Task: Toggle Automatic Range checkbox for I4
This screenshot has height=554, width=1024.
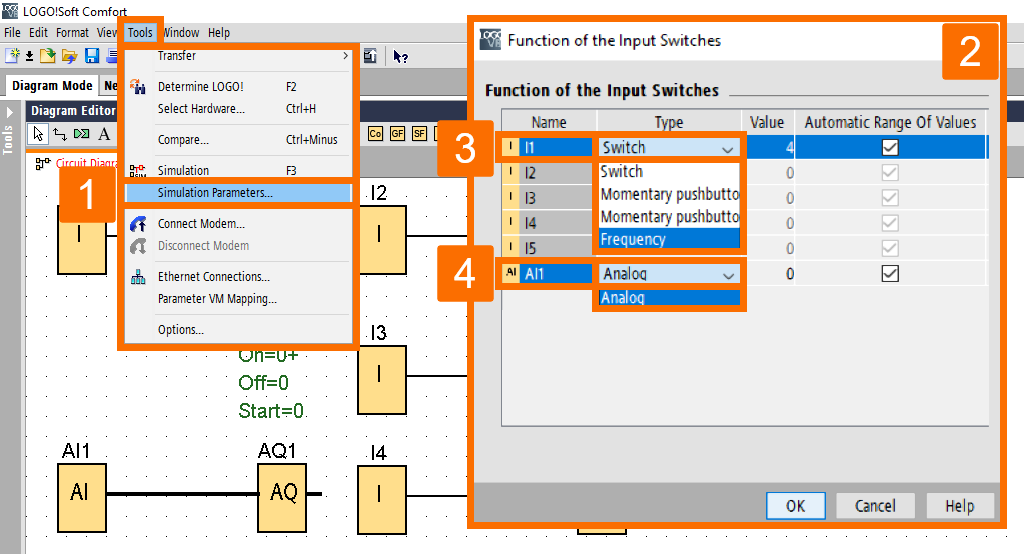Action: coord(889,223)
